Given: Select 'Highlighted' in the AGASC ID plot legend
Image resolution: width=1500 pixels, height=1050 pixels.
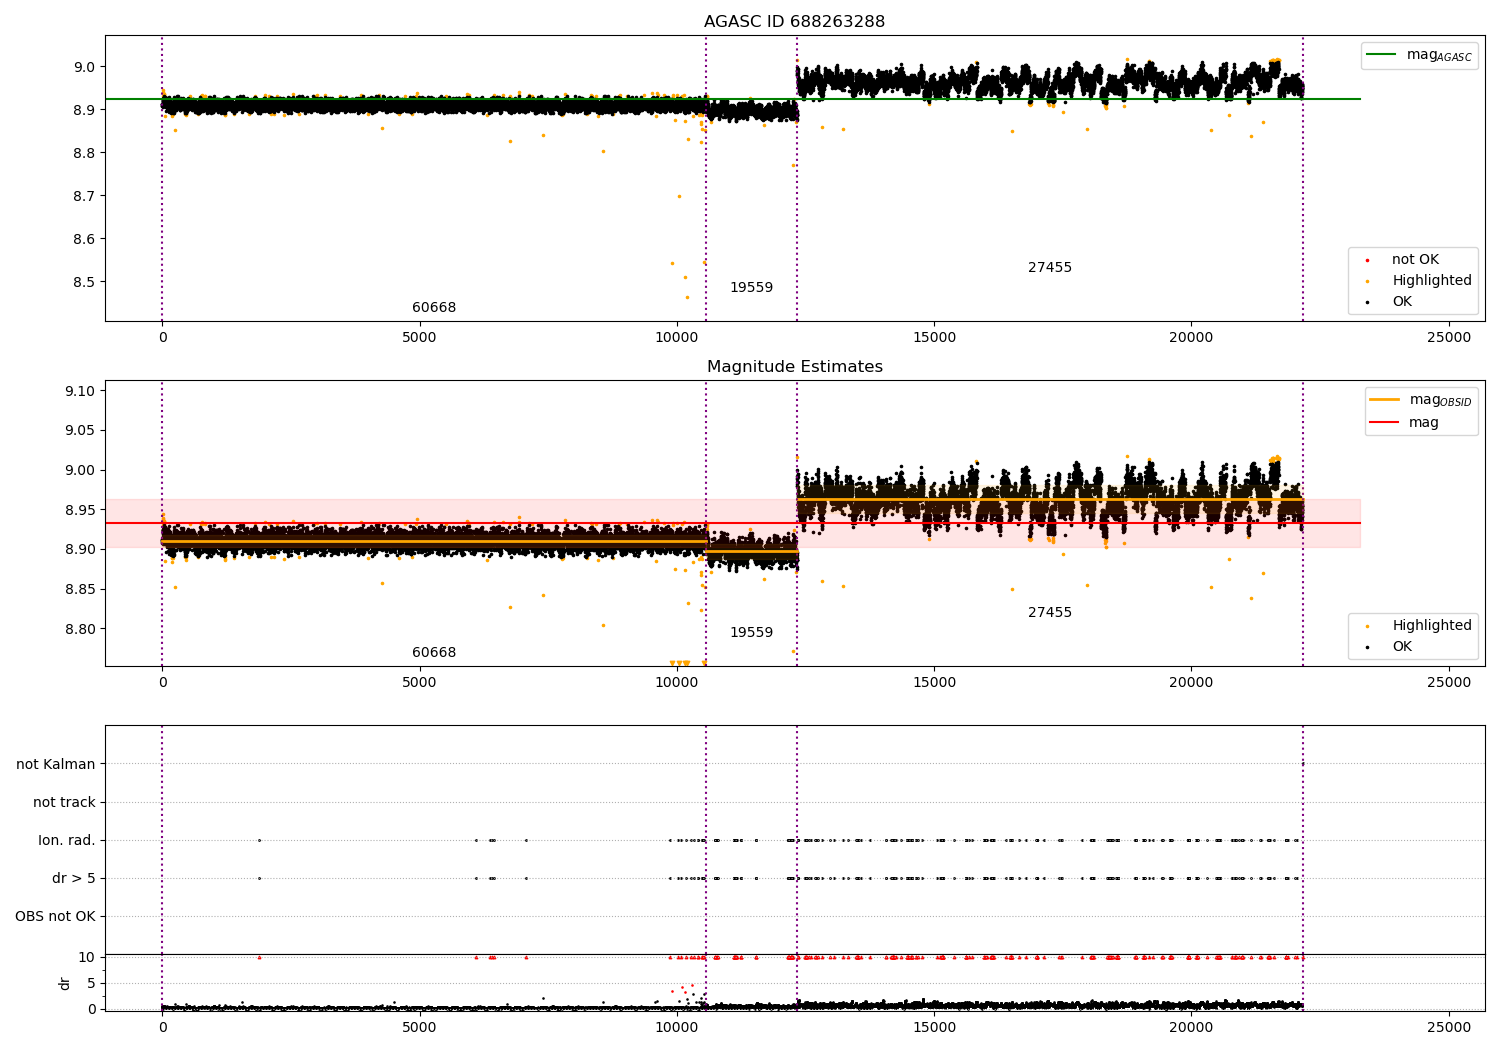Looking at the screenshot, I should 1432,281.
